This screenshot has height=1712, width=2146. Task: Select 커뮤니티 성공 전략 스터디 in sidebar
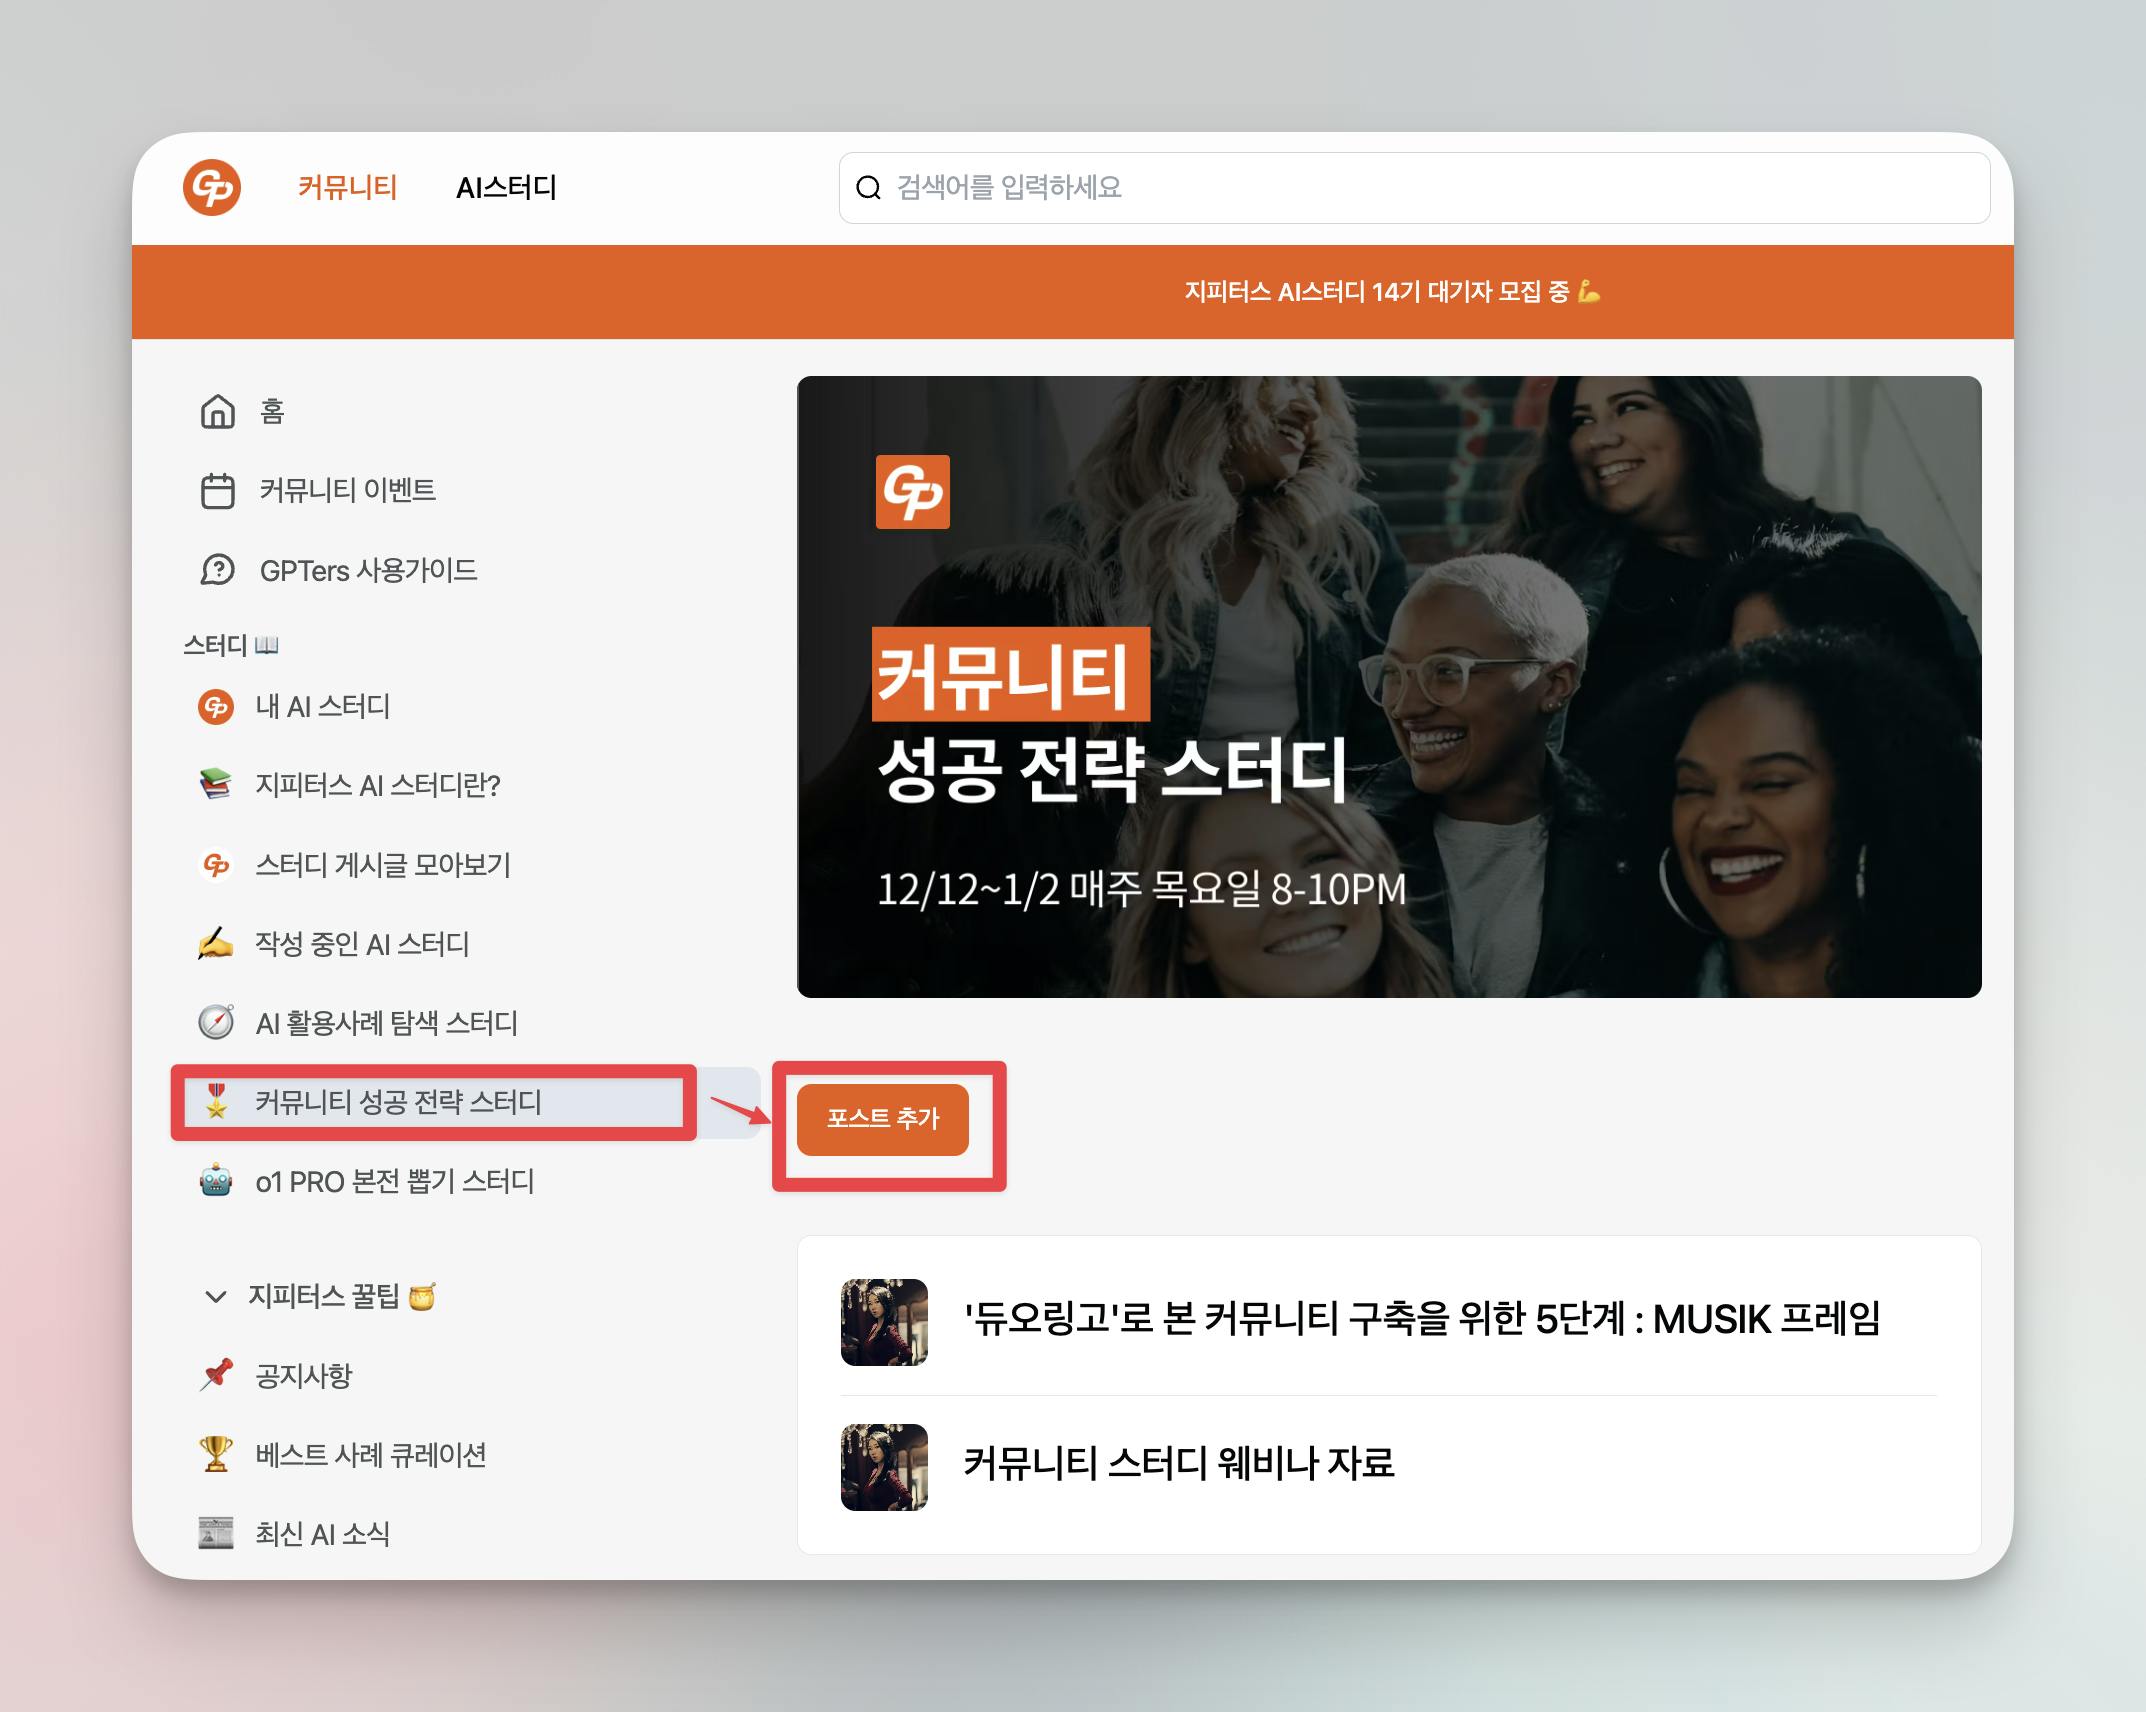pyautogui.click(x=398, y=1102)
